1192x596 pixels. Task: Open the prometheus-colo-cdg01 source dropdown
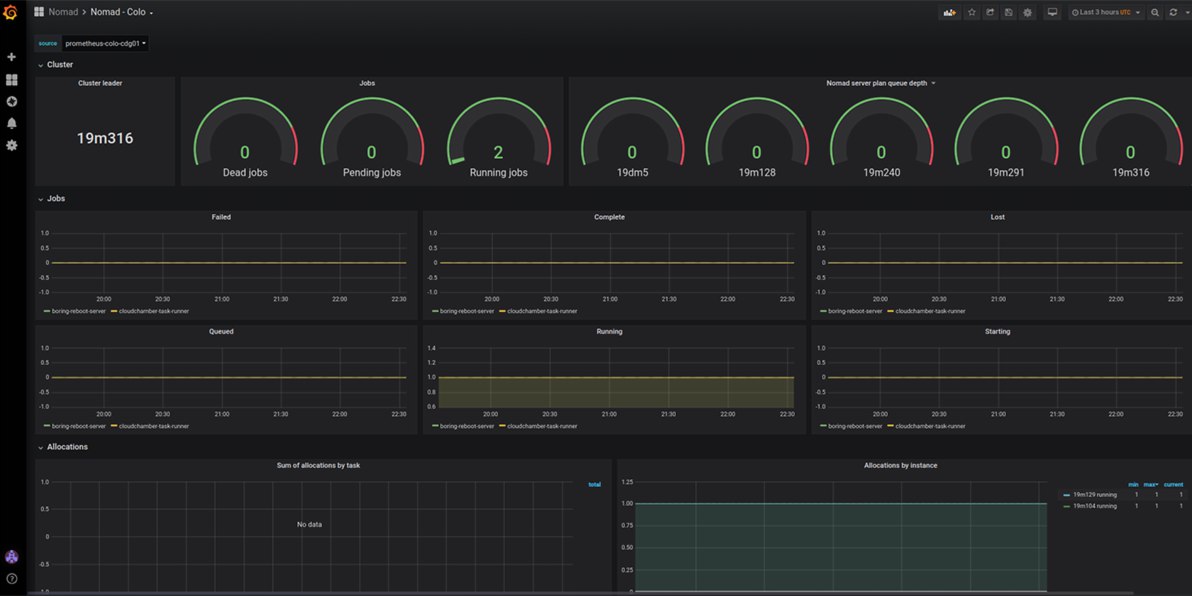coord(106,43)
